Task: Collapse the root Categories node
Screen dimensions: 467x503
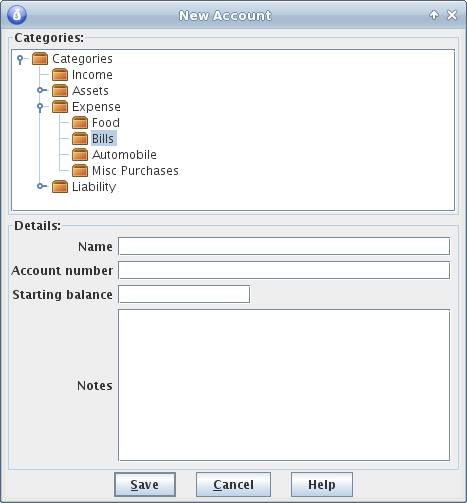Action: [x=20, y=59]
